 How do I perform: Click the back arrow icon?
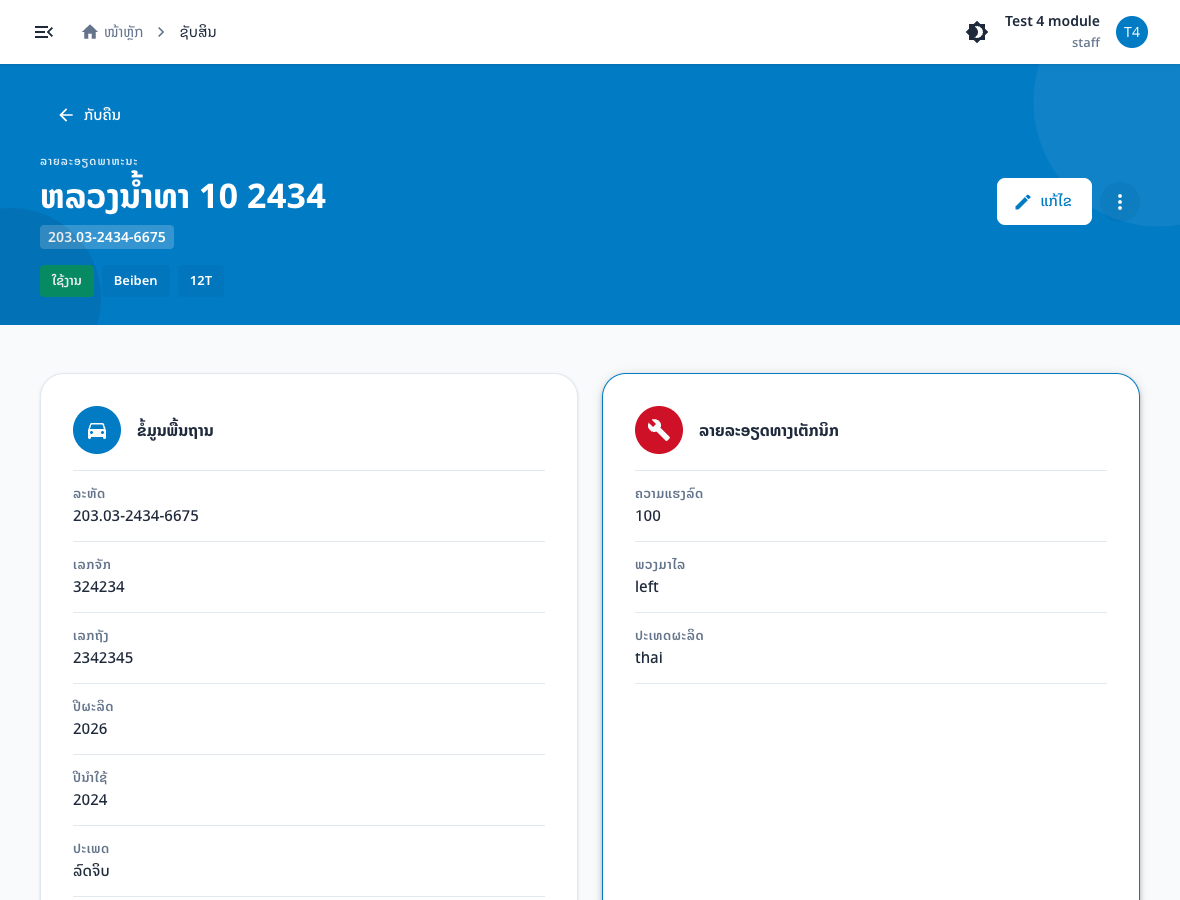pos(66,114)
